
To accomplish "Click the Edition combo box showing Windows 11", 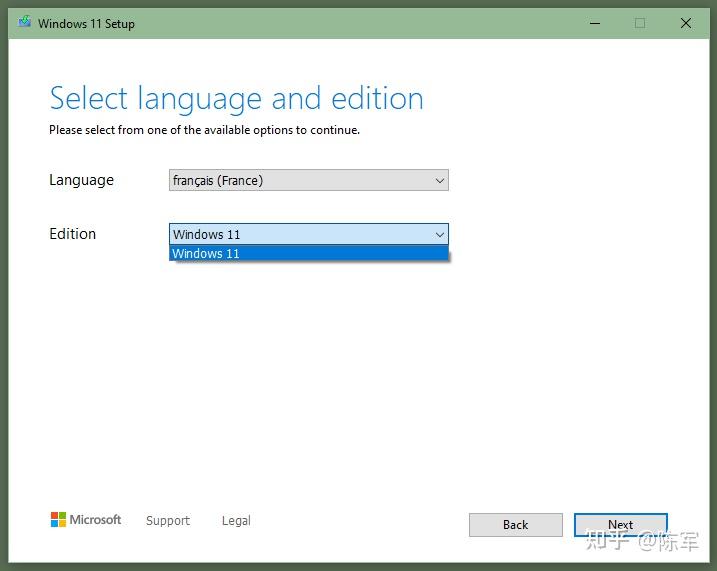I will (x=309, y=234).
